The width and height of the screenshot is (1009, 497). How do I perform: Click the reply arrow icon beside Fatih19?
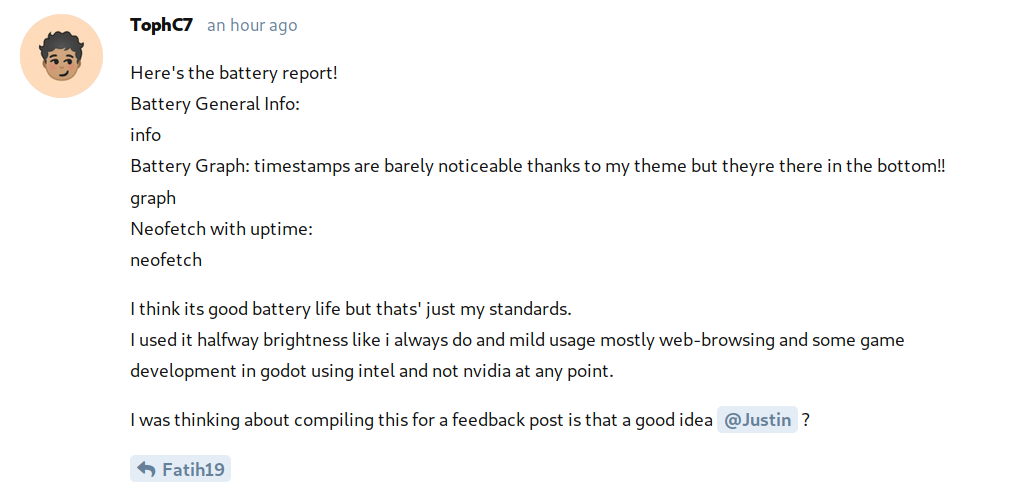[146, 469]
